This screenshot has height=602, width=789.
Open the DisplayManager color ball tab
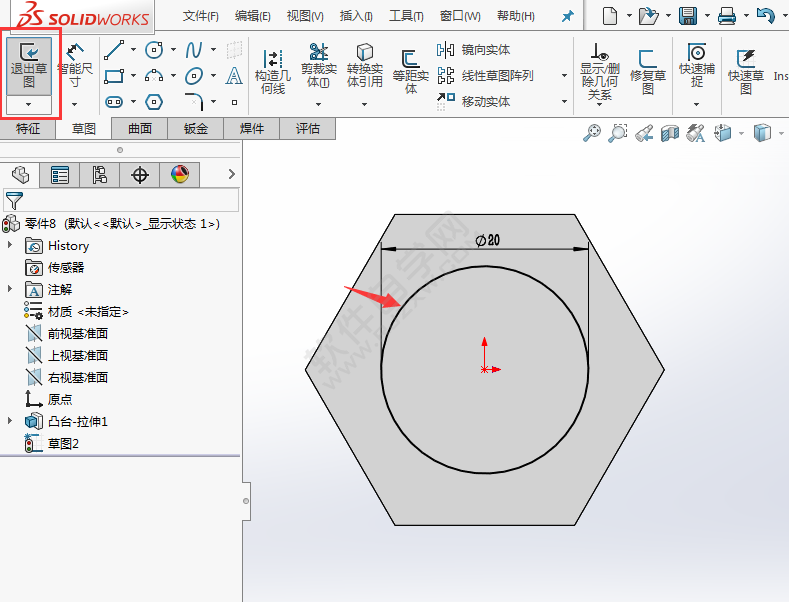180,175
